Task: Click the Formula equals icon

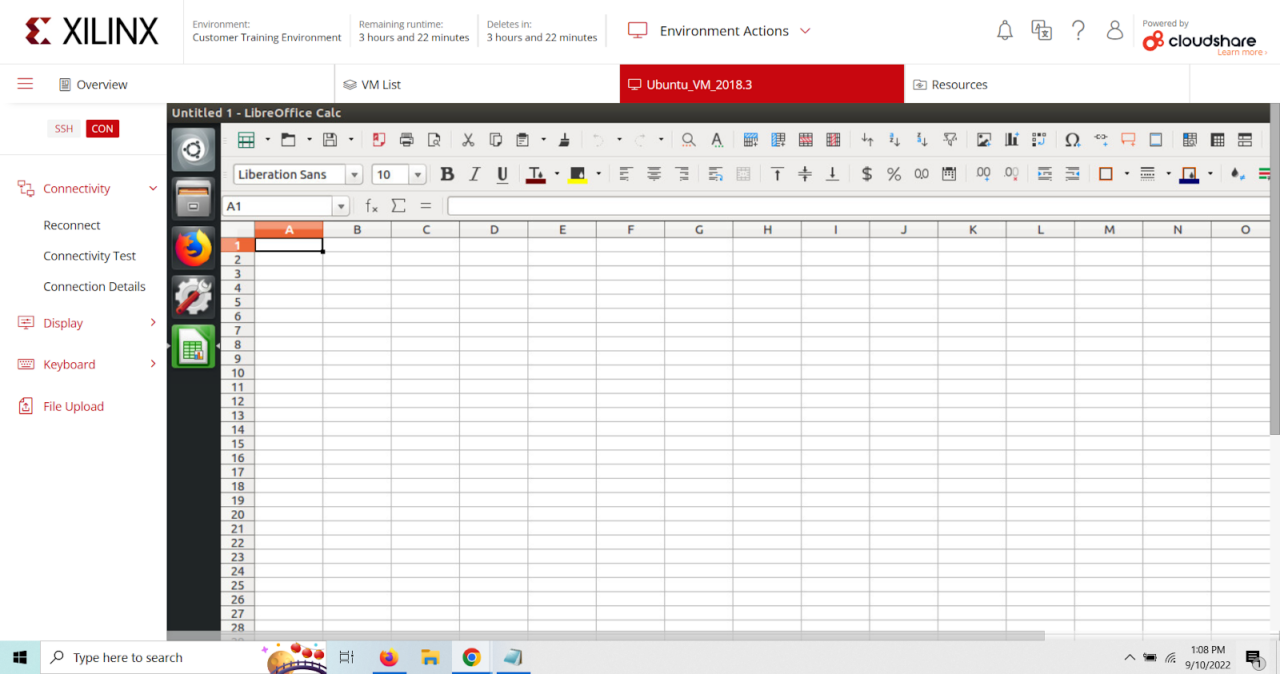Action: [425, 206]
